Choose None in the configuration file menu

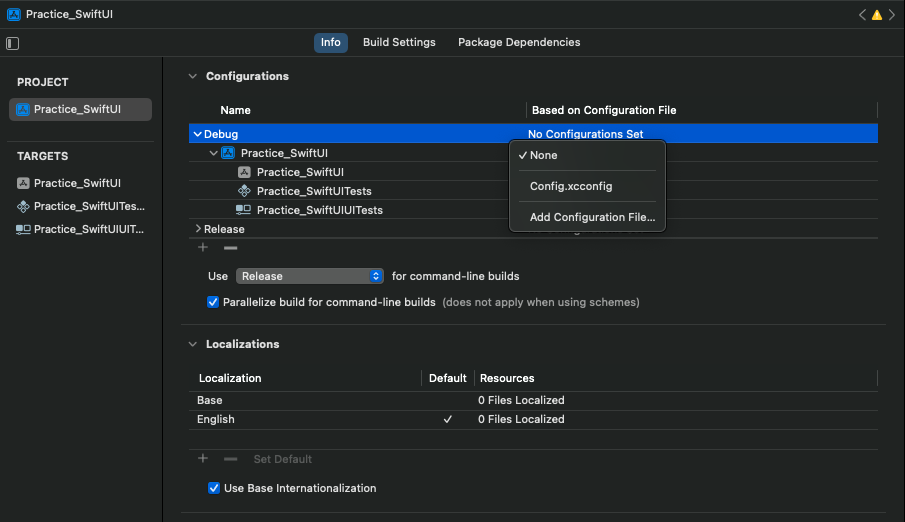pyautogui.click(x=587, y=155)
